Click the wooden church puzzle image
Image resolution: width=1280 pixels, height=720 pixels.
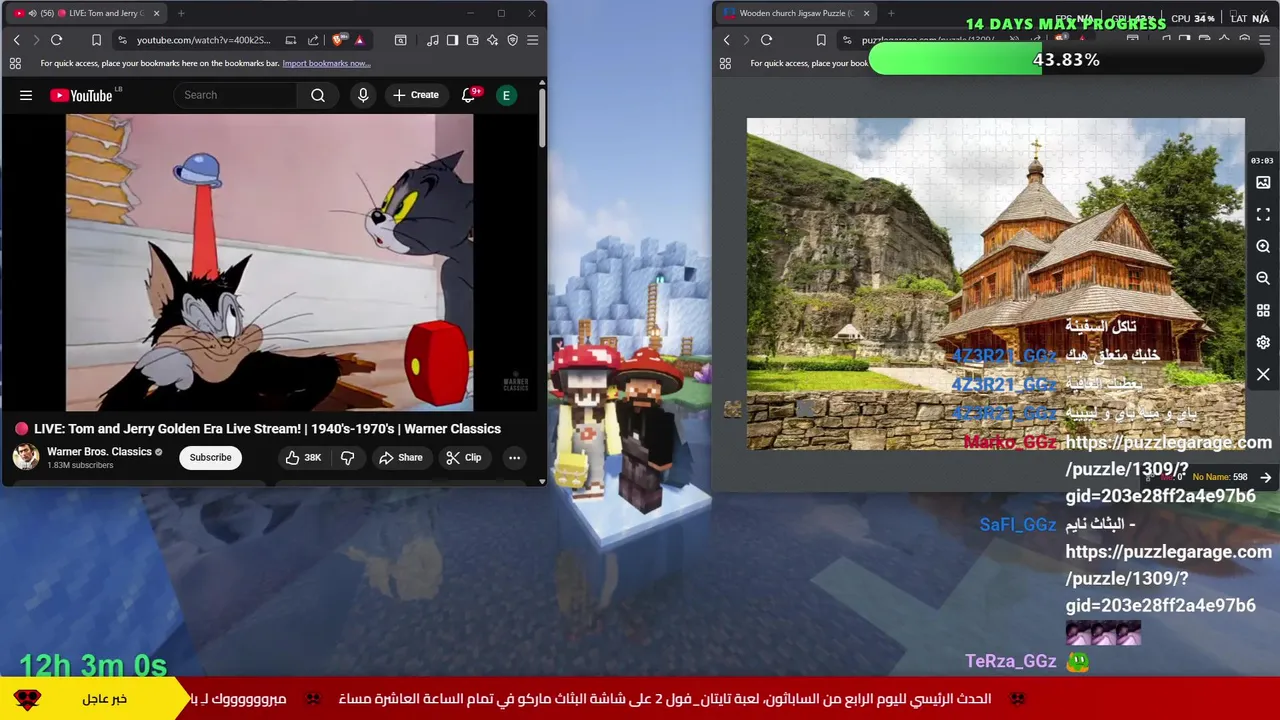click(996, 284)
